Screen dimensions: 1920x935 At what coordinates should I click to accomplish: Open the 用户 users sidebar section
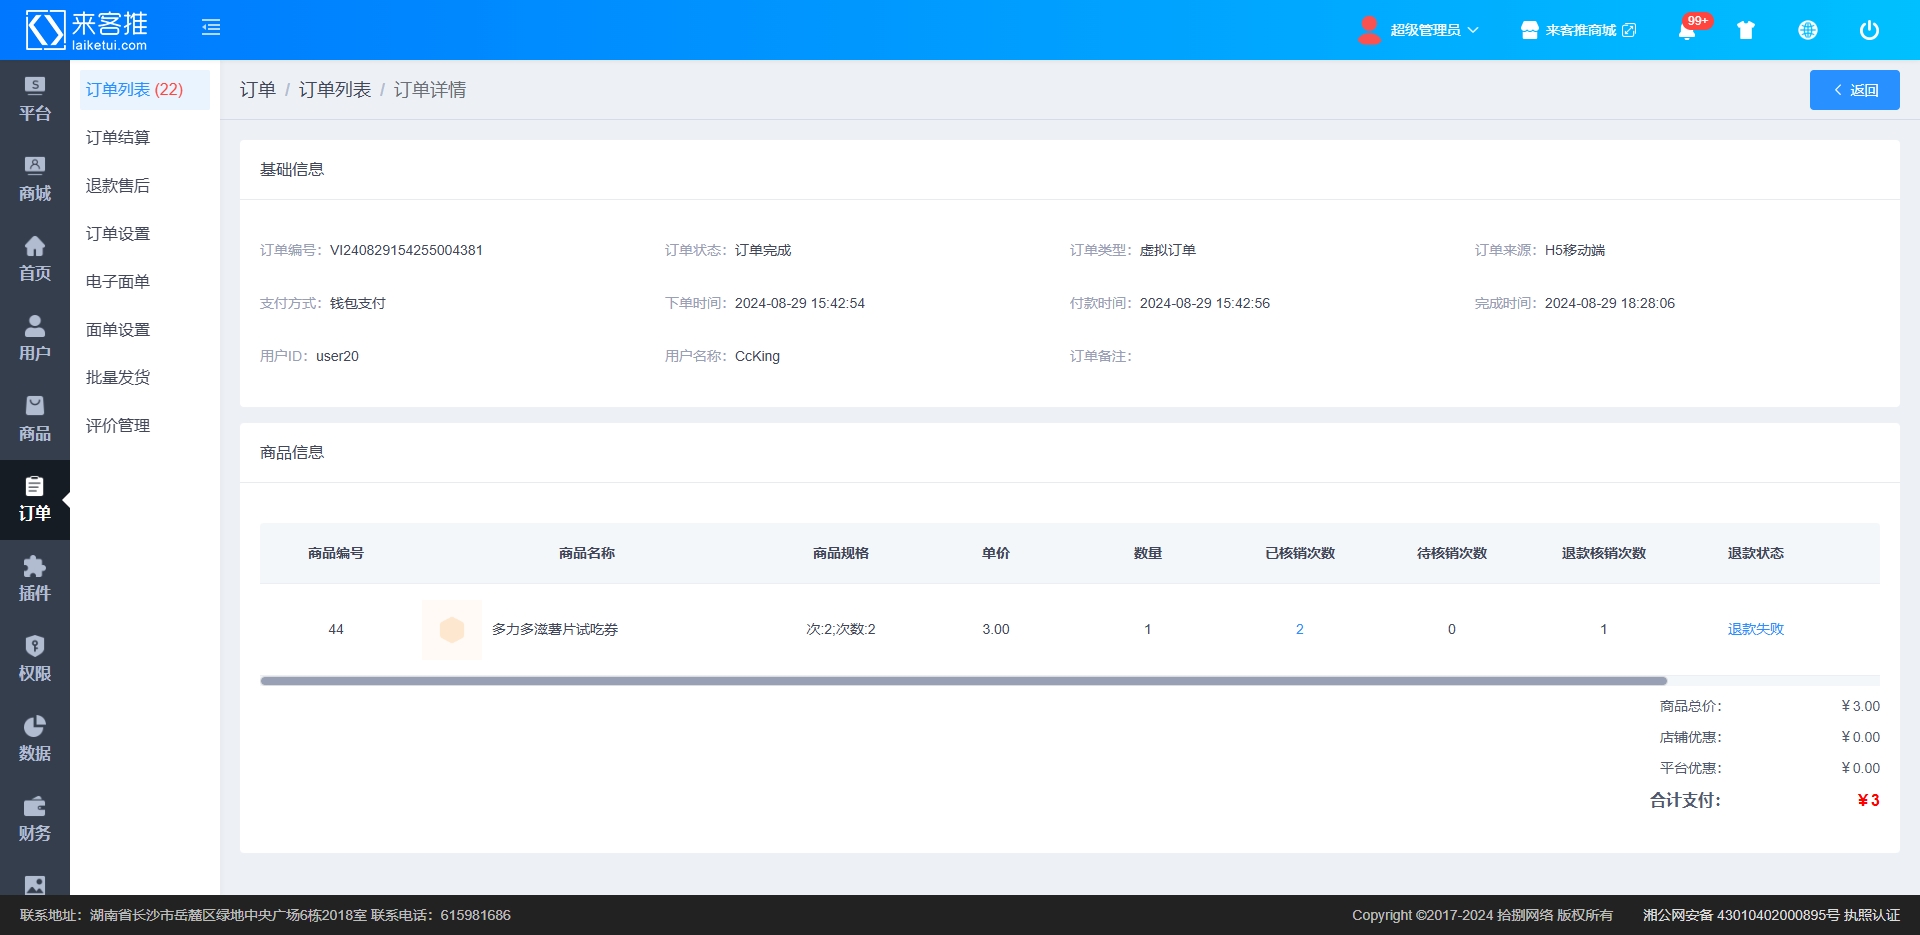(35, 339)
